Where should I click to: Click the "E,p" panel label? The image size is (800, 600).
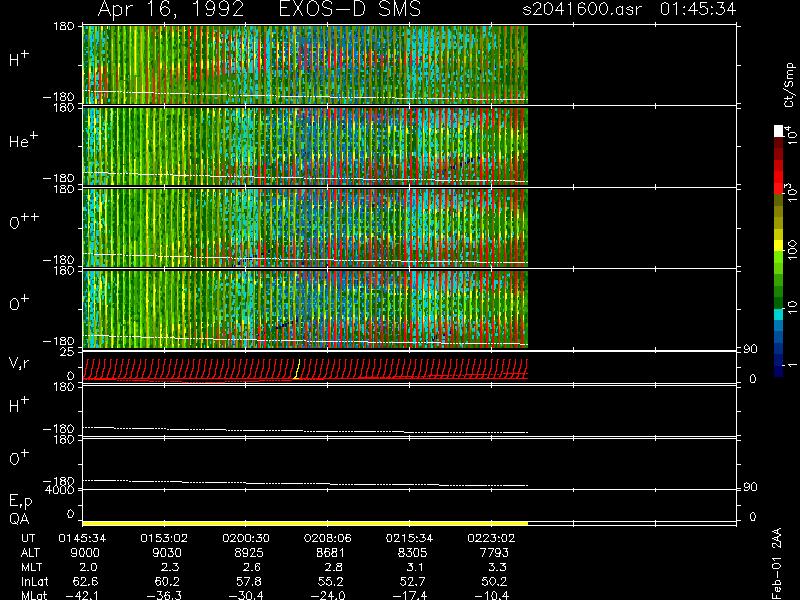[20, 501]
